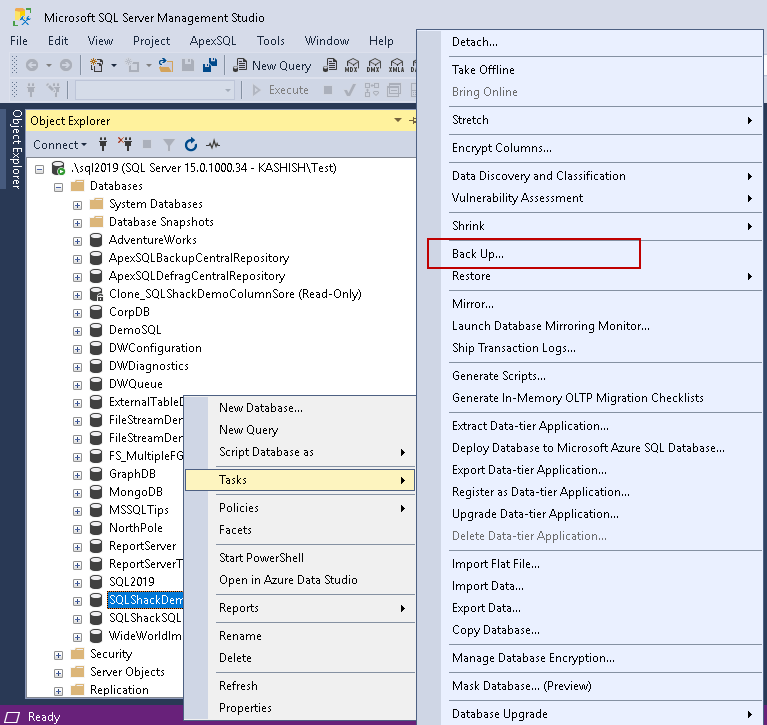Open the Connect dropdown in Object Explorer
Screen dimensions: 767x725
[x=60, y=145]
